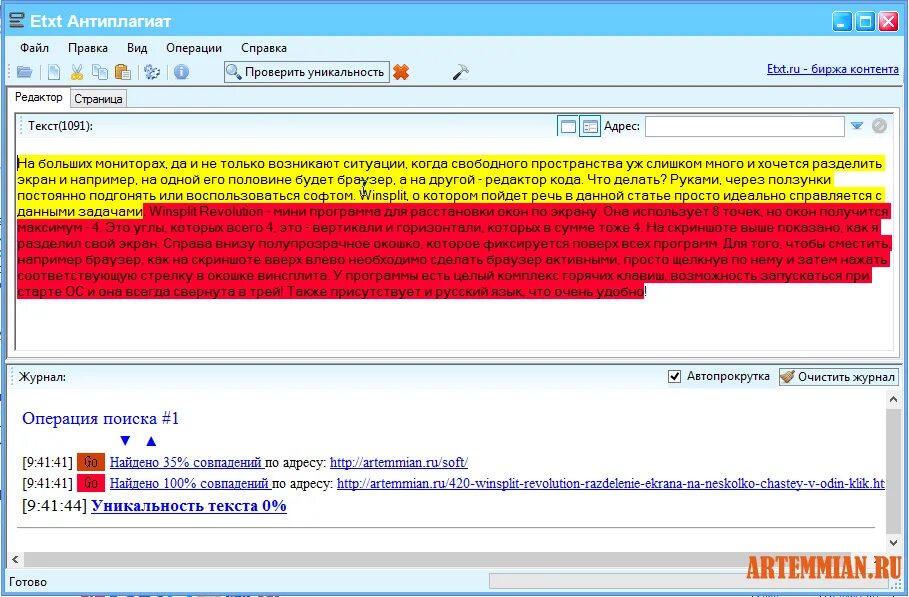Click the hammer tool icon in toolbar
Viewport: 909px width, 597px height.
pyautogui.click(x=460, y=72)
